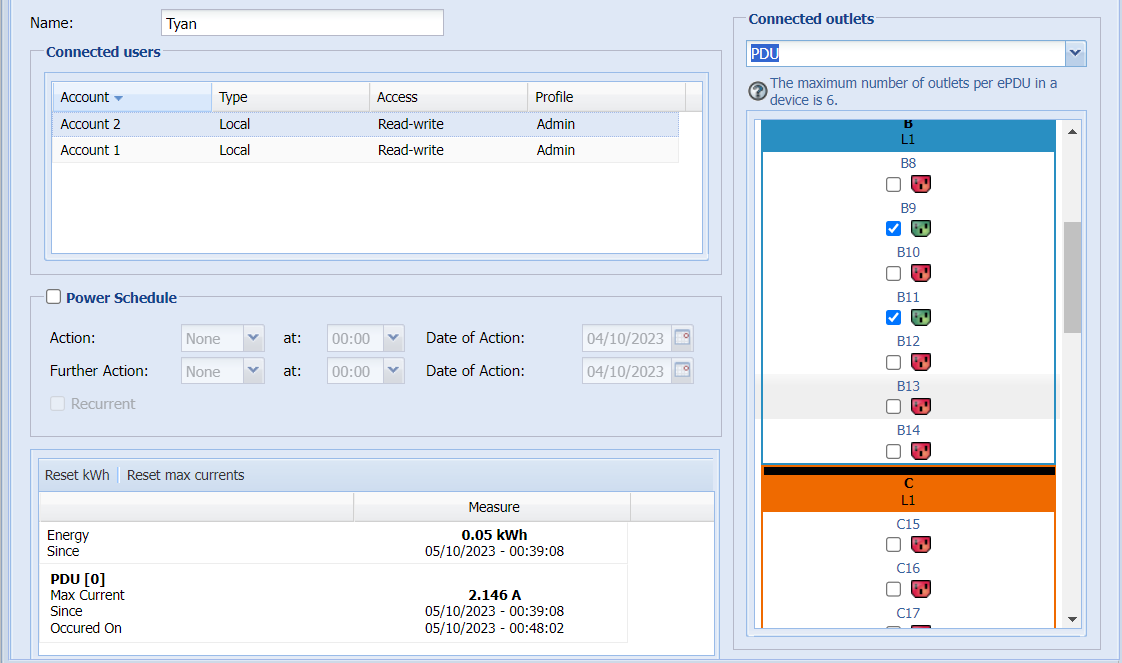Uncheck the B9 outlet checkbox

click(x=893, y=229)
